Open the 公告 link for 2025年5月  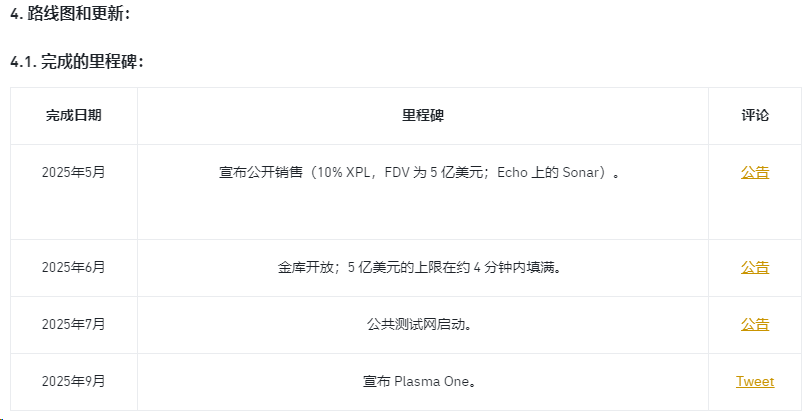(x=755, y=172)
